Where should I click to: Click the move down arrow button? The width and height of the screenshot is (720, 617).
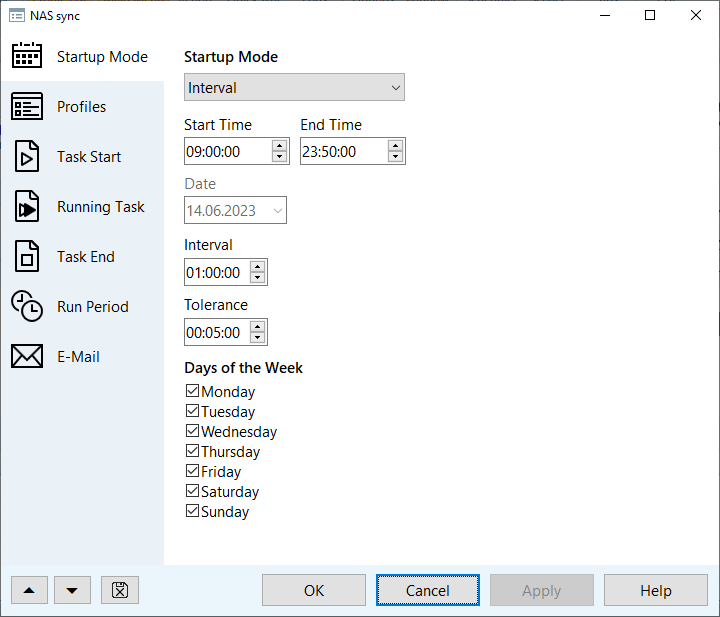coord(72,590)
